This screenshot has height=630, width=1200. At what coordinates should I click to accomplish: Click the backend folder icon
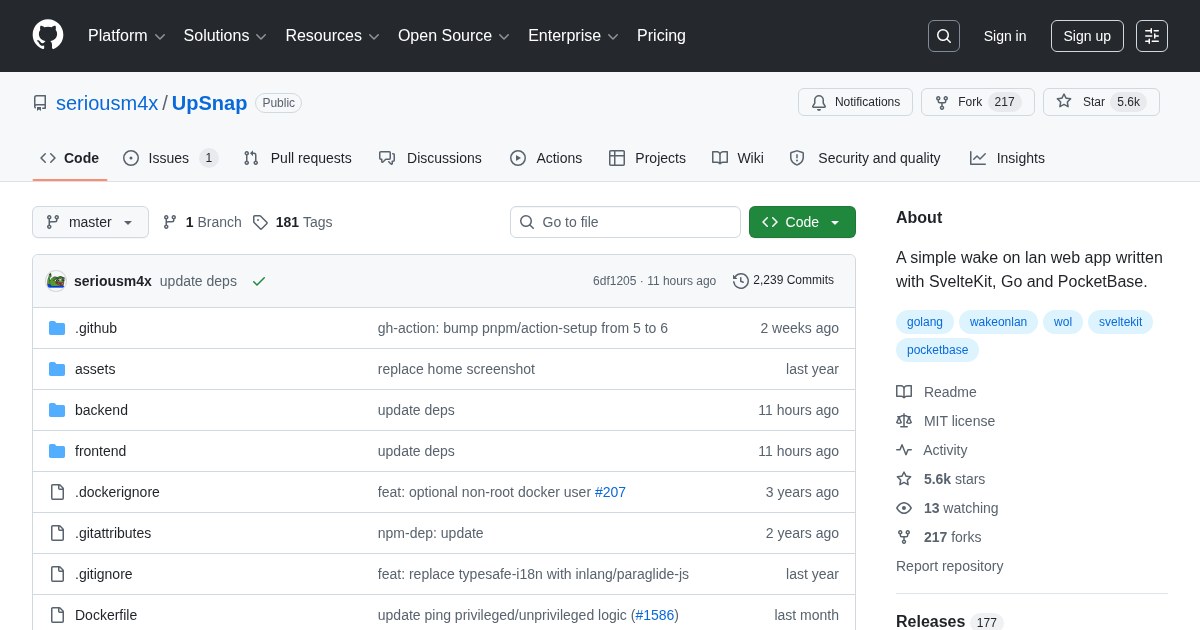point(57,410)
